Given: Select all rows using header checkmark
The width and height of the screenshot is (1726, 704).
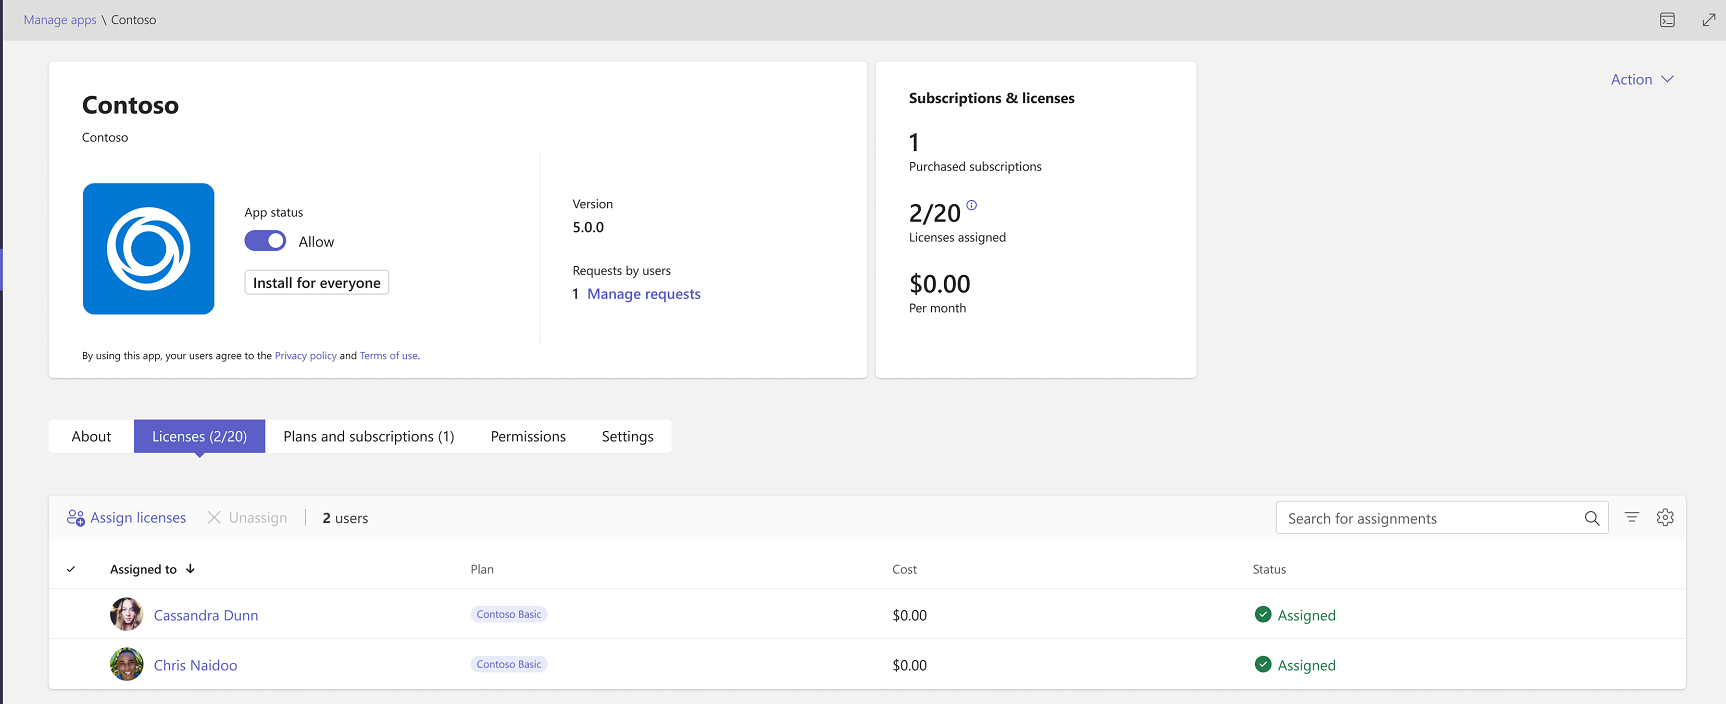Looking at the screenshot, I should (71, 569).
